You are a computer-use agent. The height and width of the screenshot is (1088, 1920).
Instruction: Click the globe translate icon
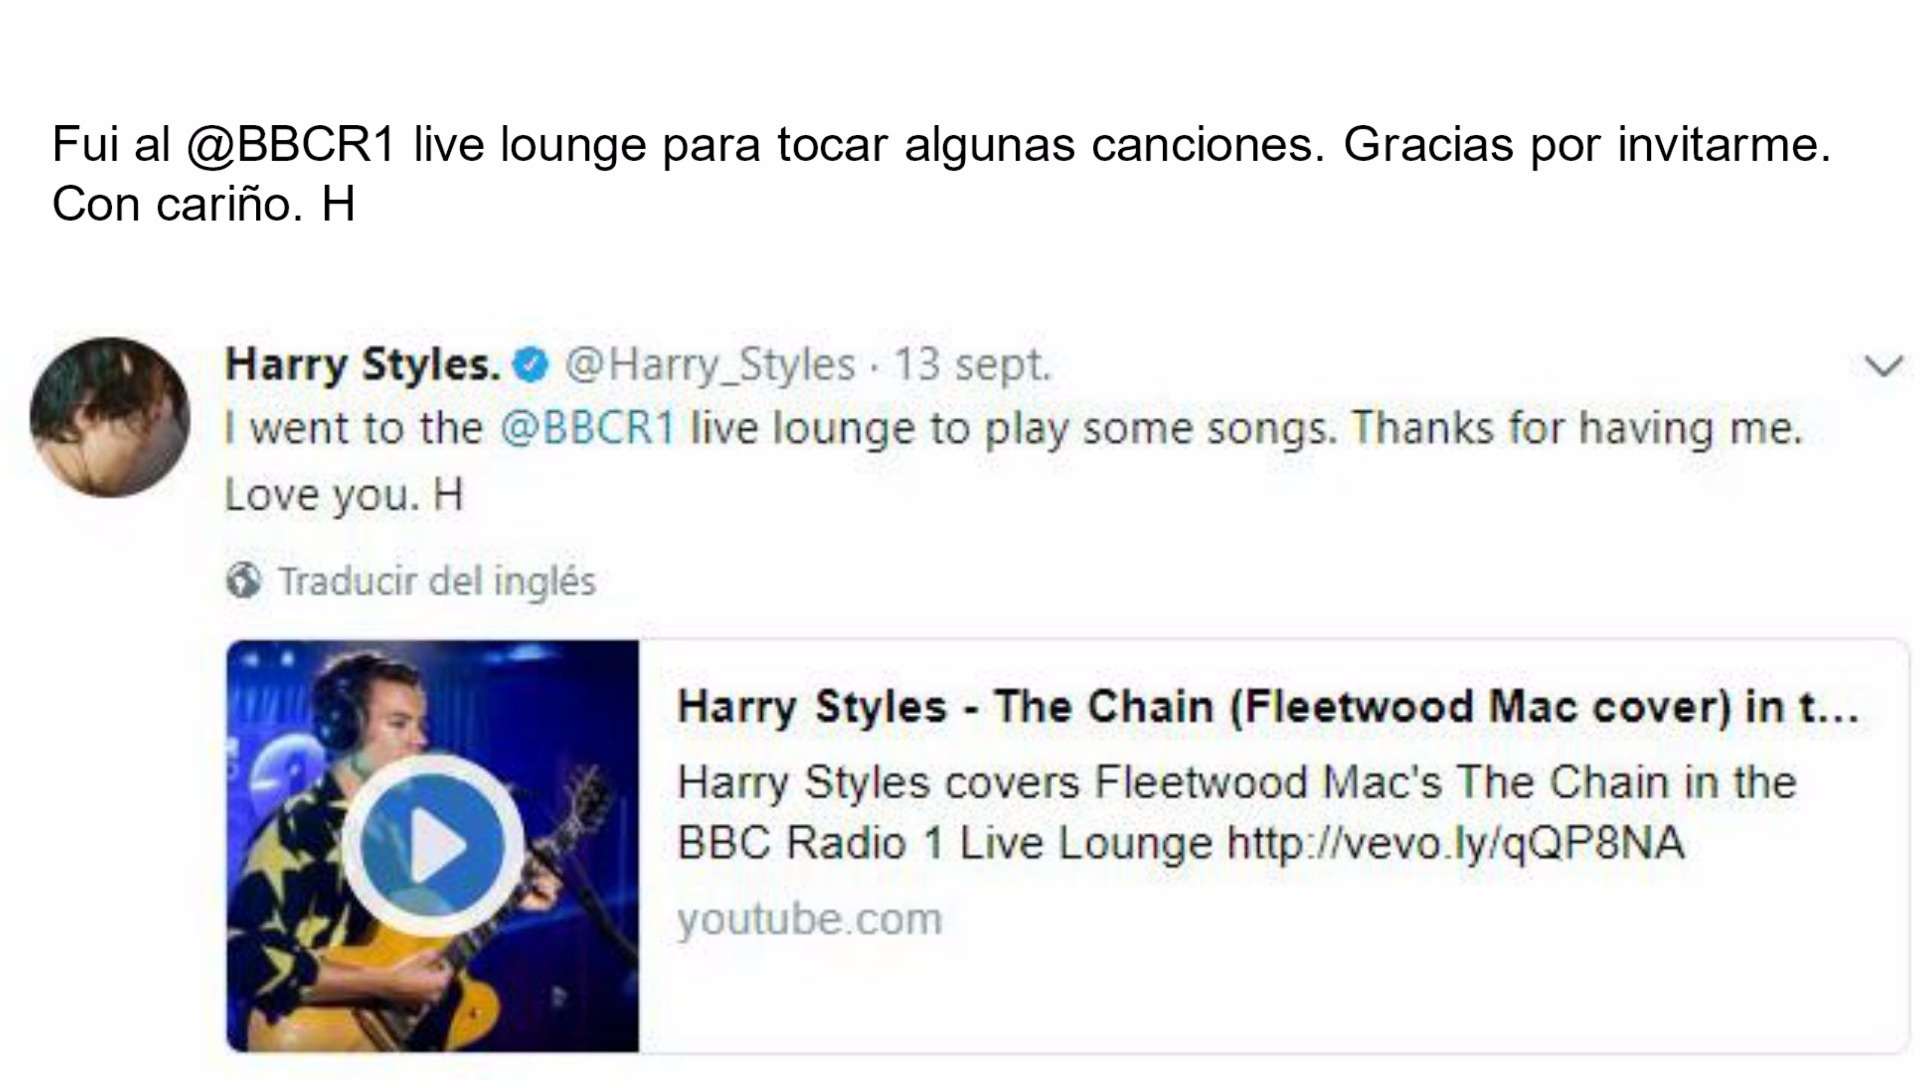click(243, 580)
